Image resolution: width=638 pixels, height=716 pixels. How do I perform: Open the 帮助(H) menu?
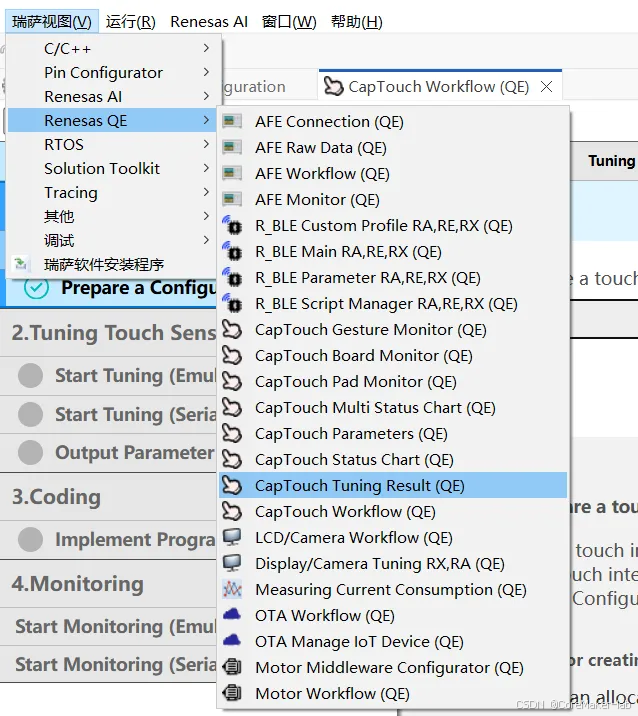pyautogui.click(x=357, y=21)
